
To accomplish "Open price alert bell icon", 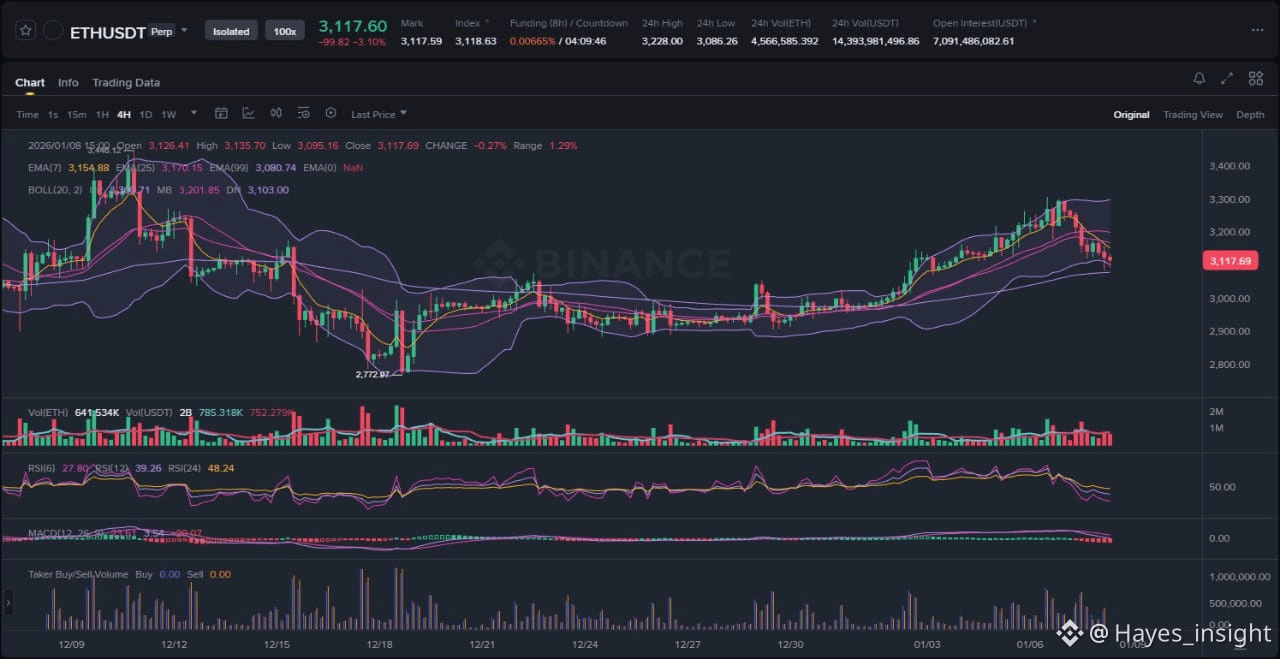I will pos(1199,79).
